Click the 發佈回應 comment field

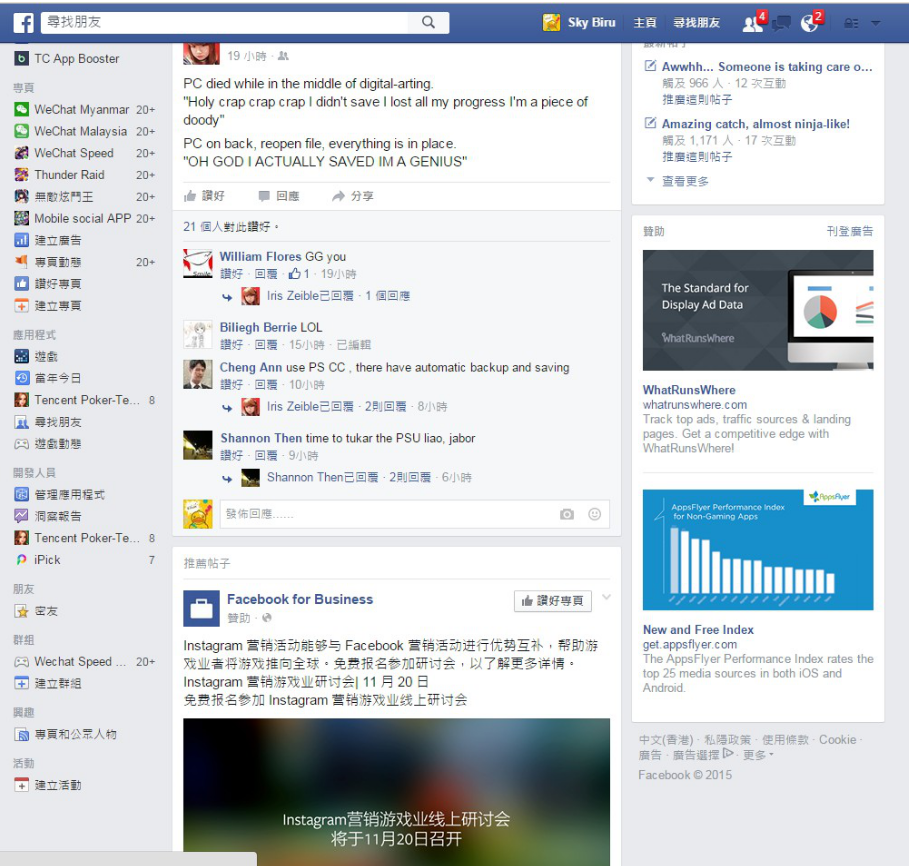pos(388,514)
